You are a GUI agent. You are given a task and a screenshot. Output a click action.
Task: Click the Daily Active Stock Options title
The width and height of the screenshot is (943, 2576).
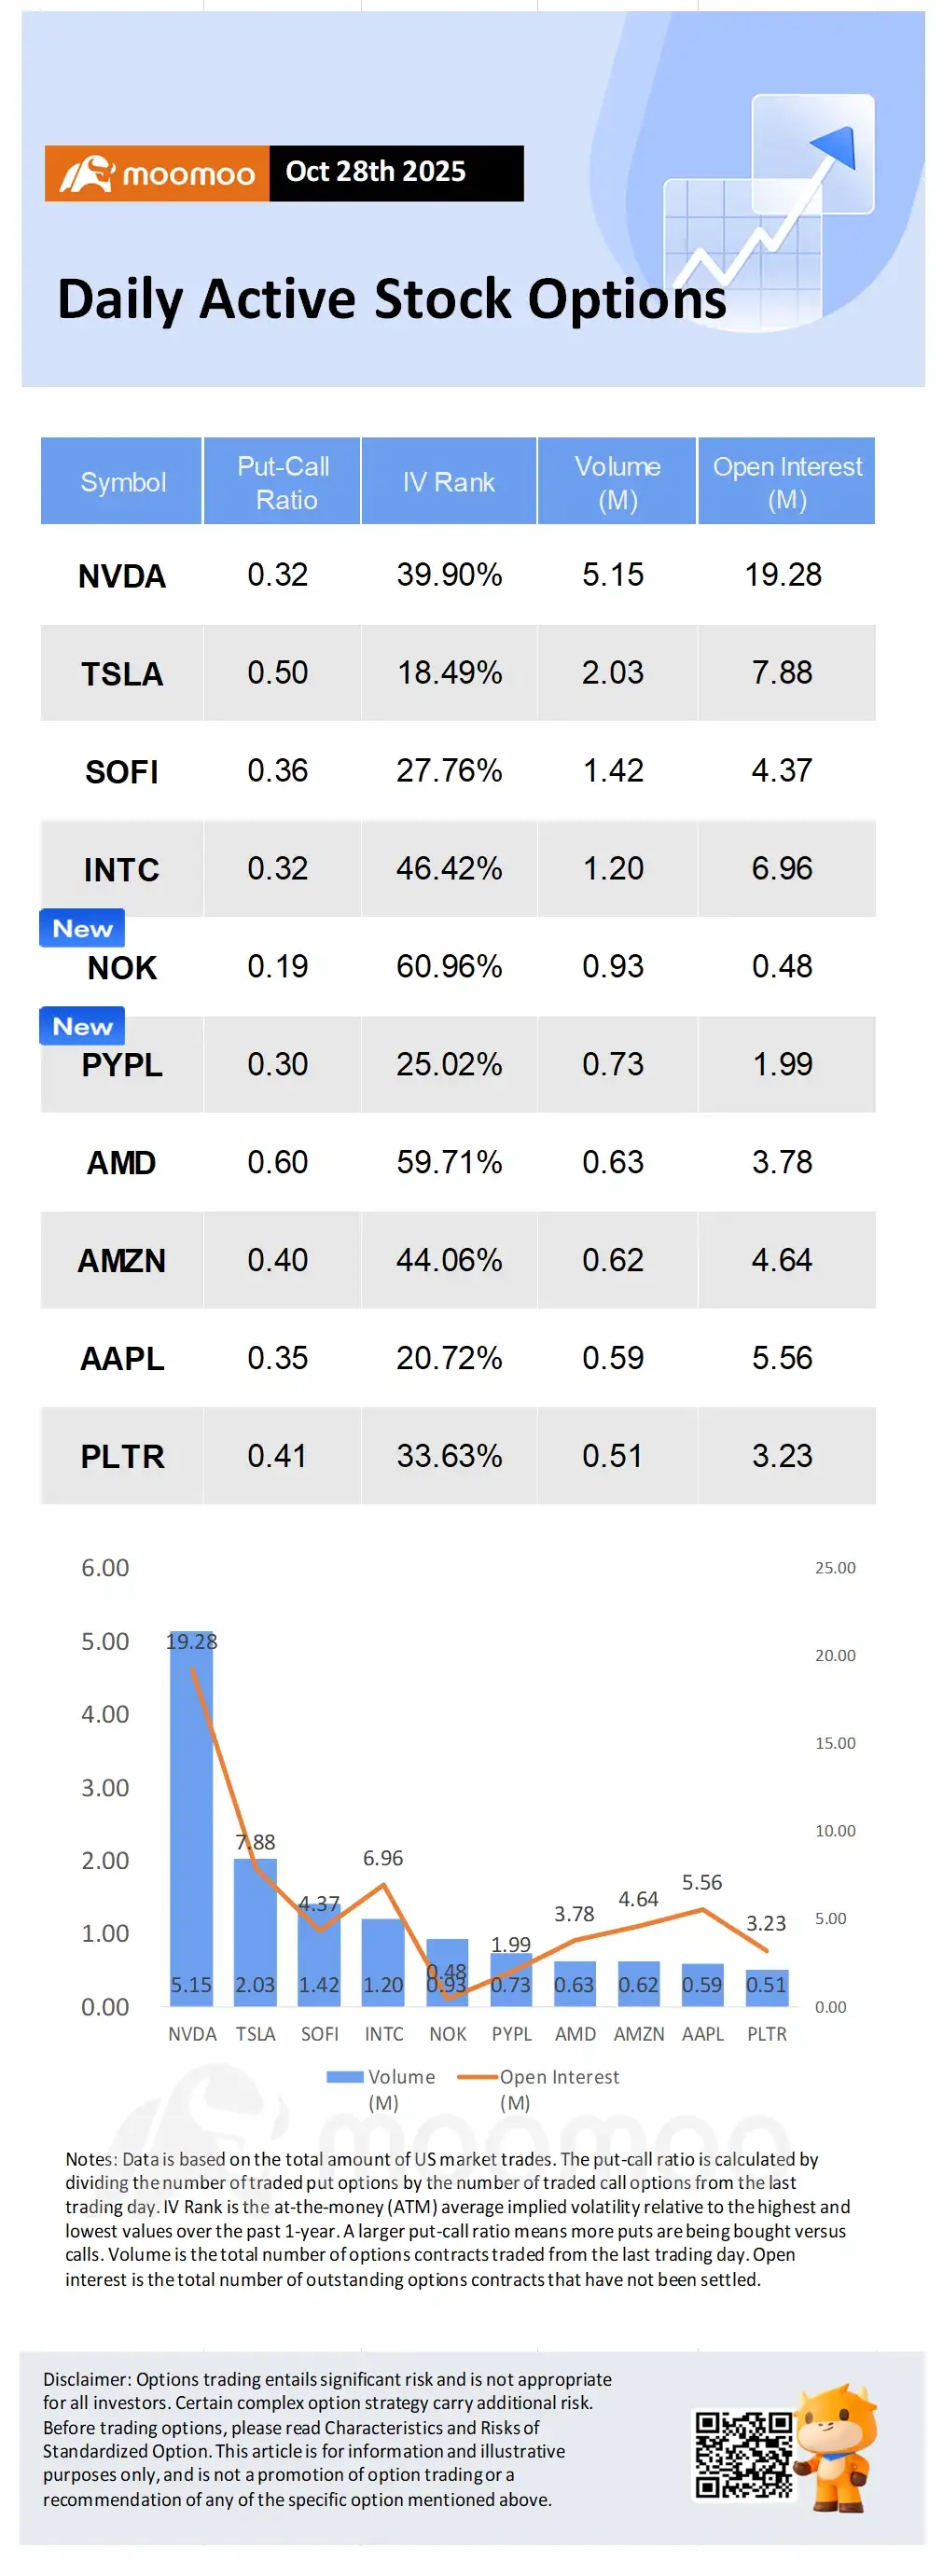[x=392, y=300]
